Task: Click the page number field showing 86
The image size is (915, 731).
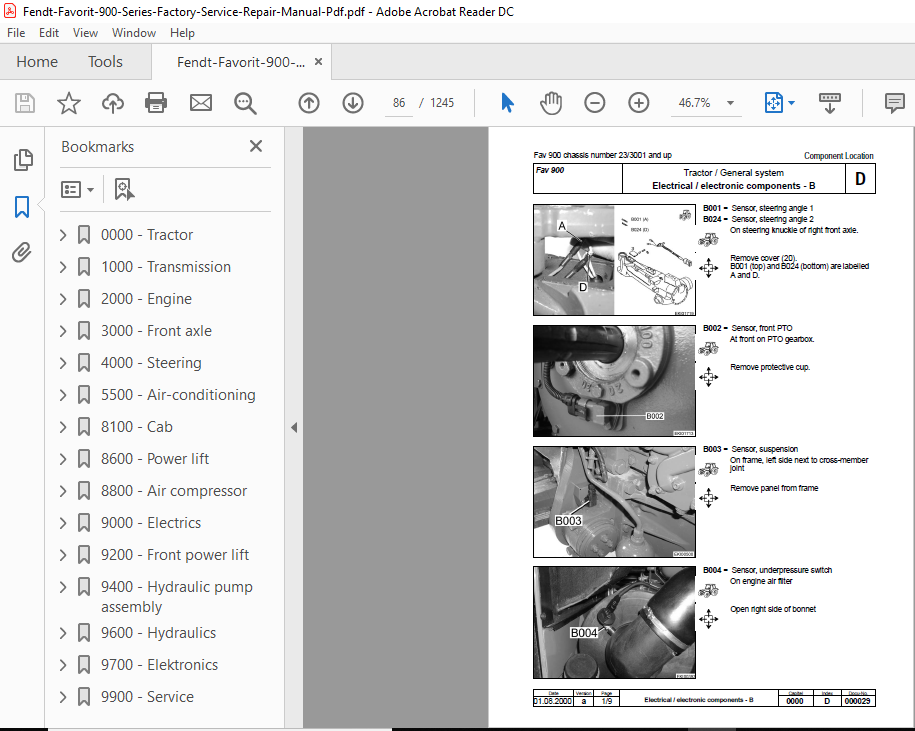Action: point(399,103)
